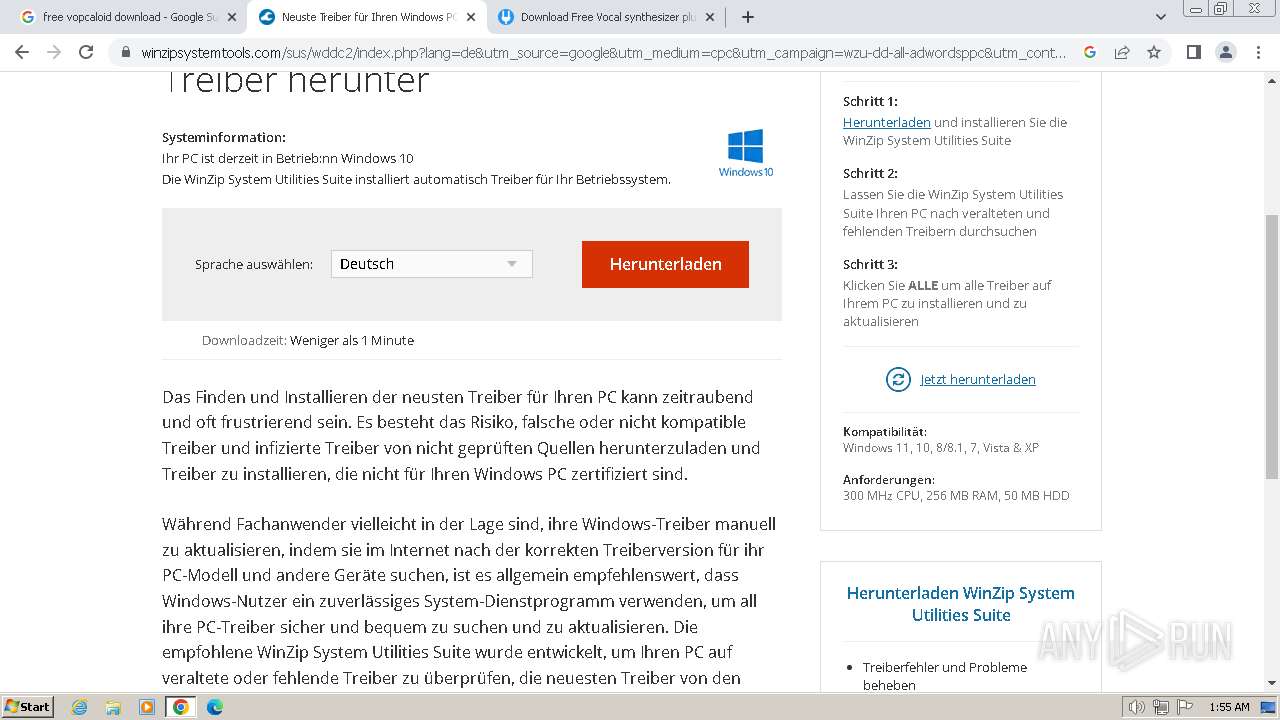Go forward to the next page

pyautogui.click(x=54, y=52)
